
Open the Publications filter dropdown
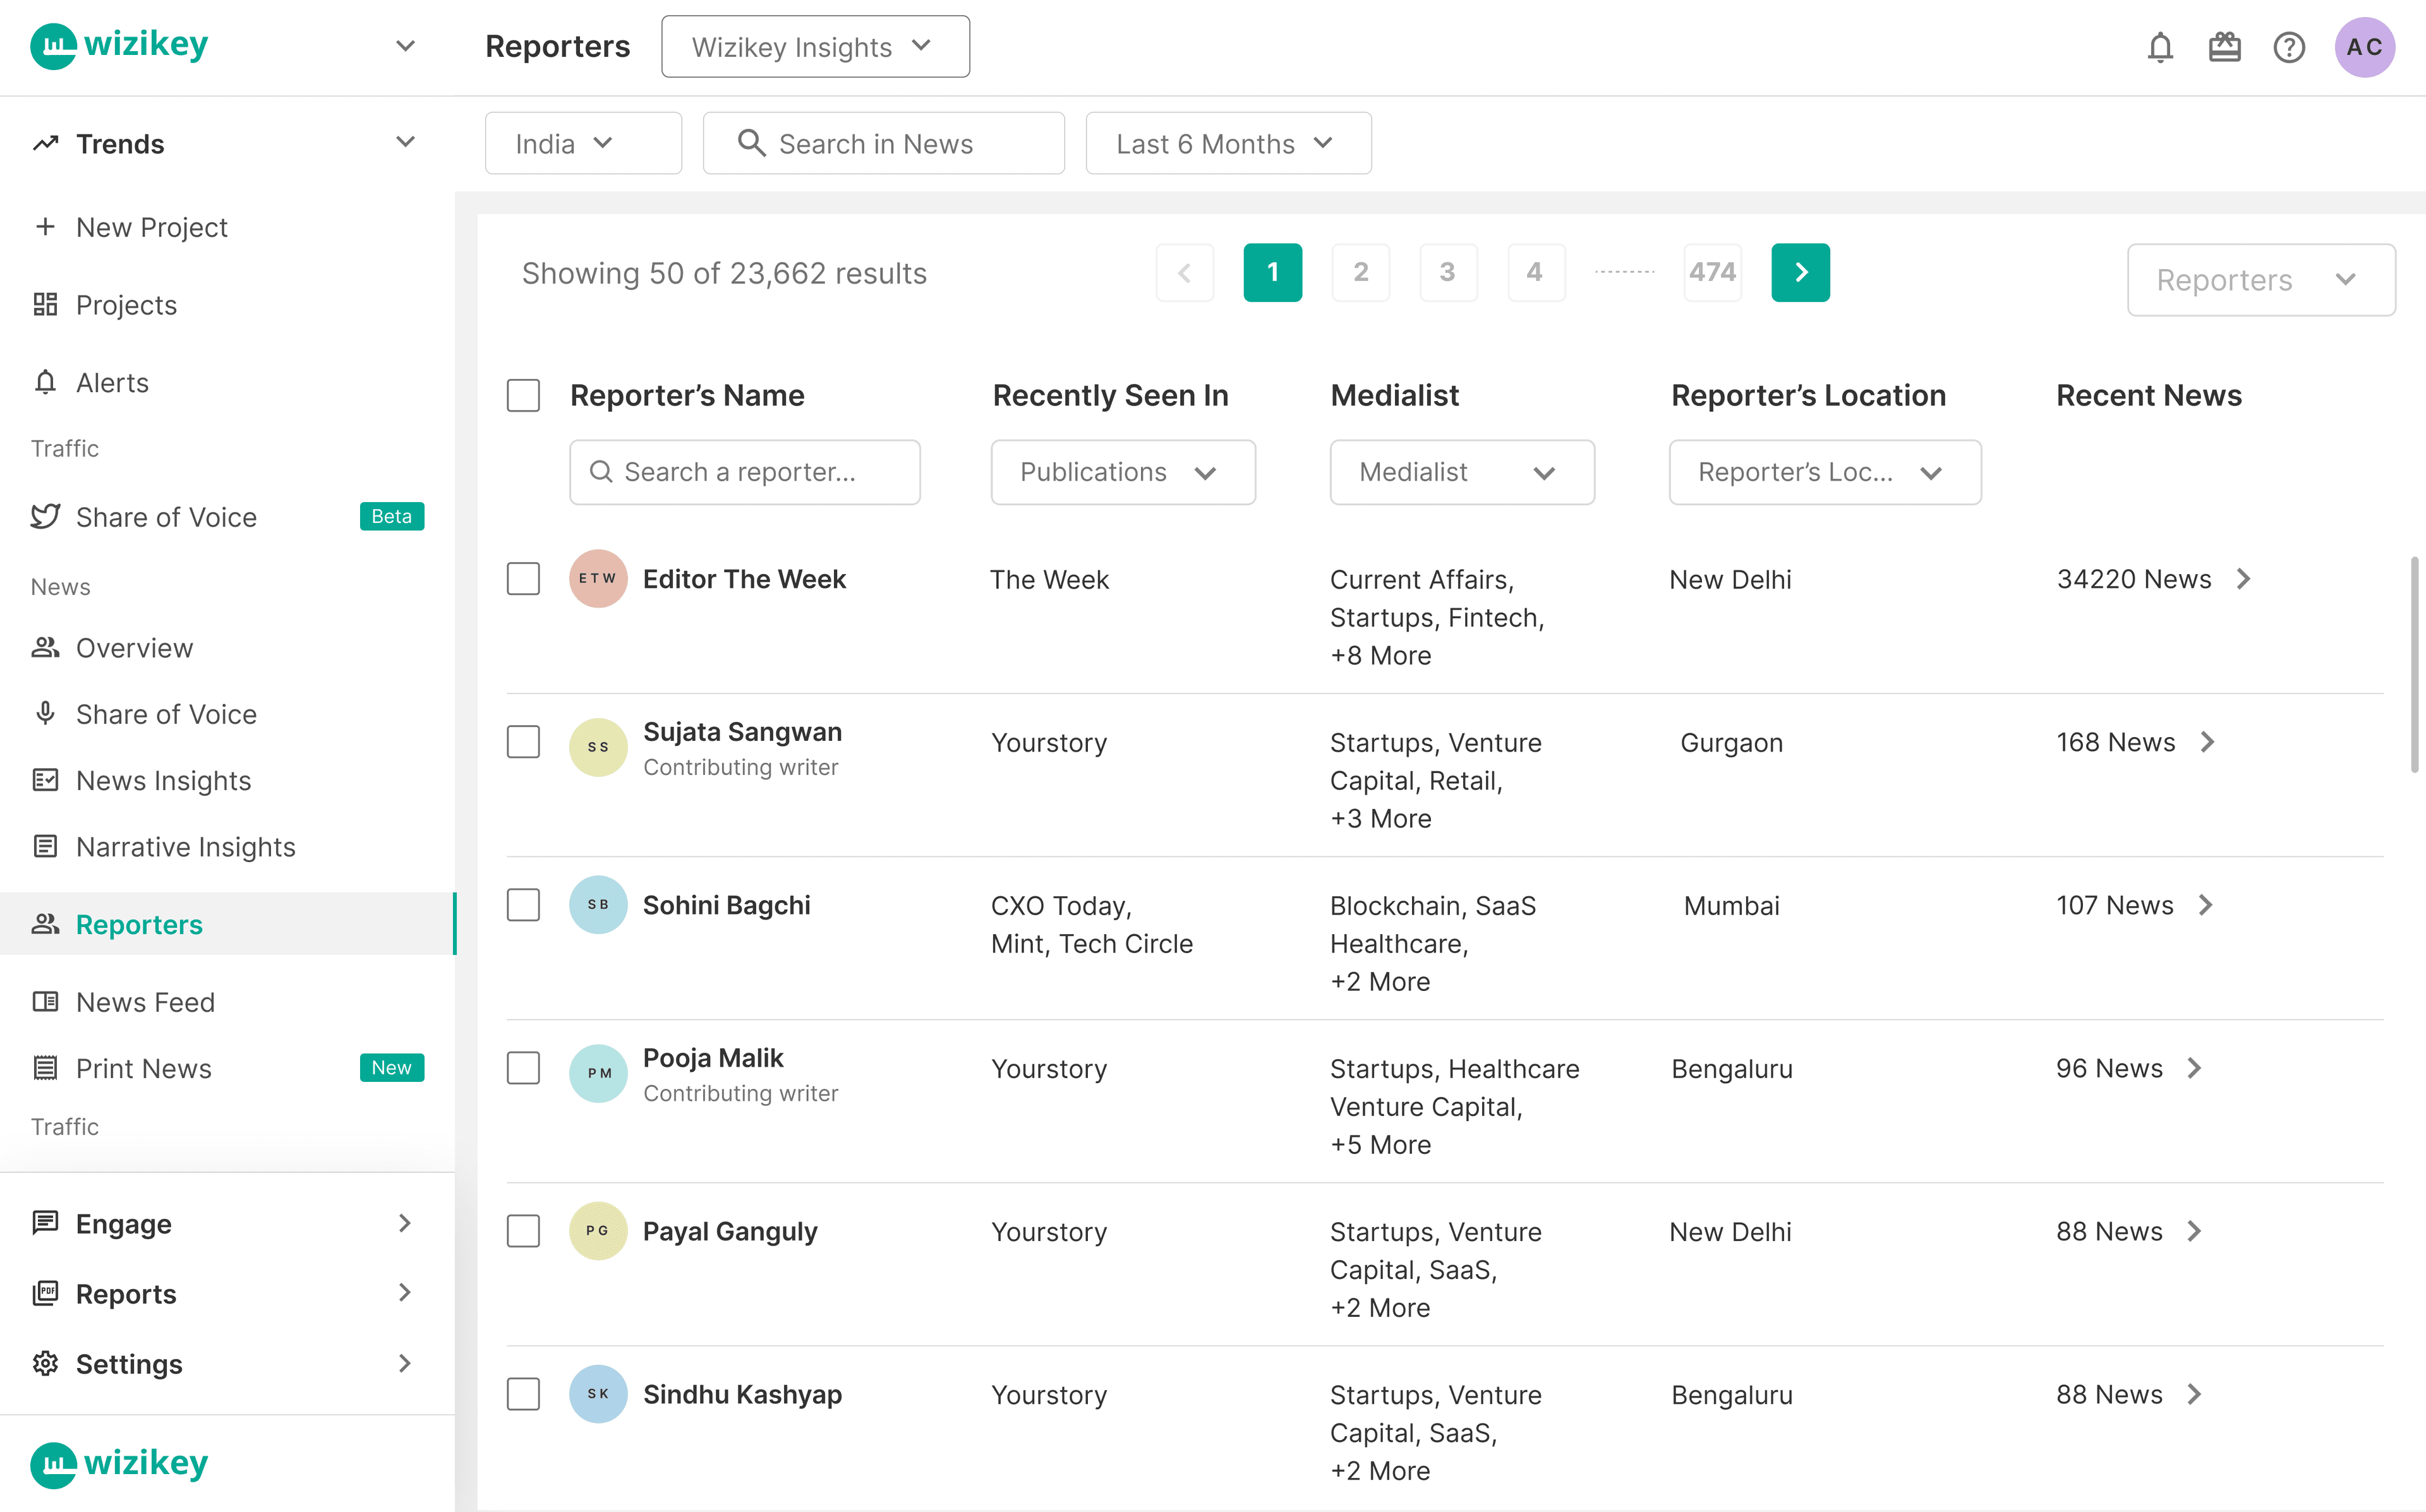pyautogui.click(x=1122, y=472)
